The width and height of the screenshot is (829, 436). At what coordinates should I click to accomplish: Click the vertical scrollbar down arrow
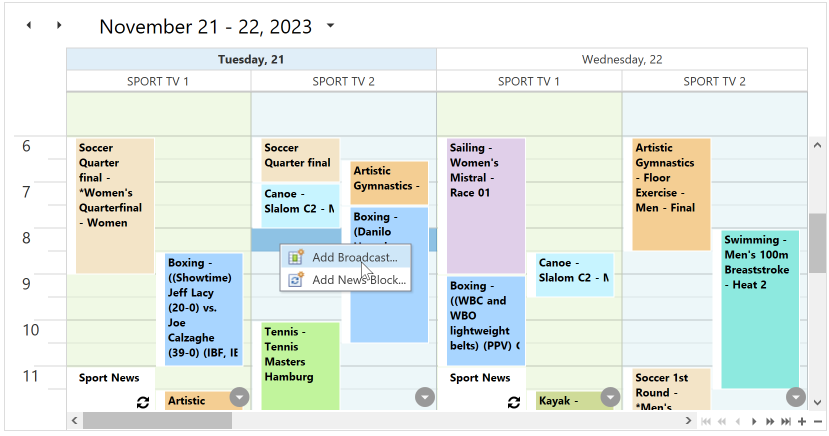[817, 403]
